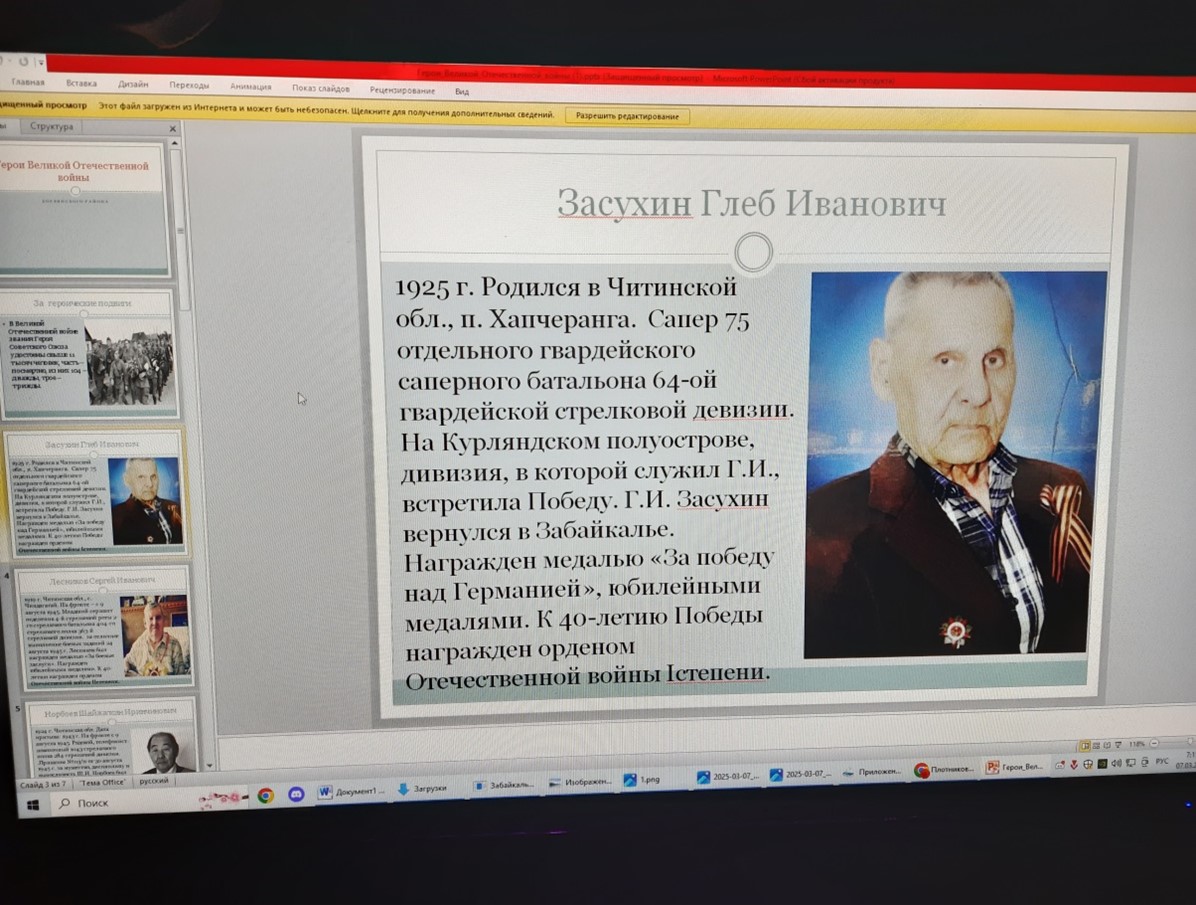The height and width of the screenshot is (905, 1196).
Task: Click the protected view warning message
Action: point(326,113)
